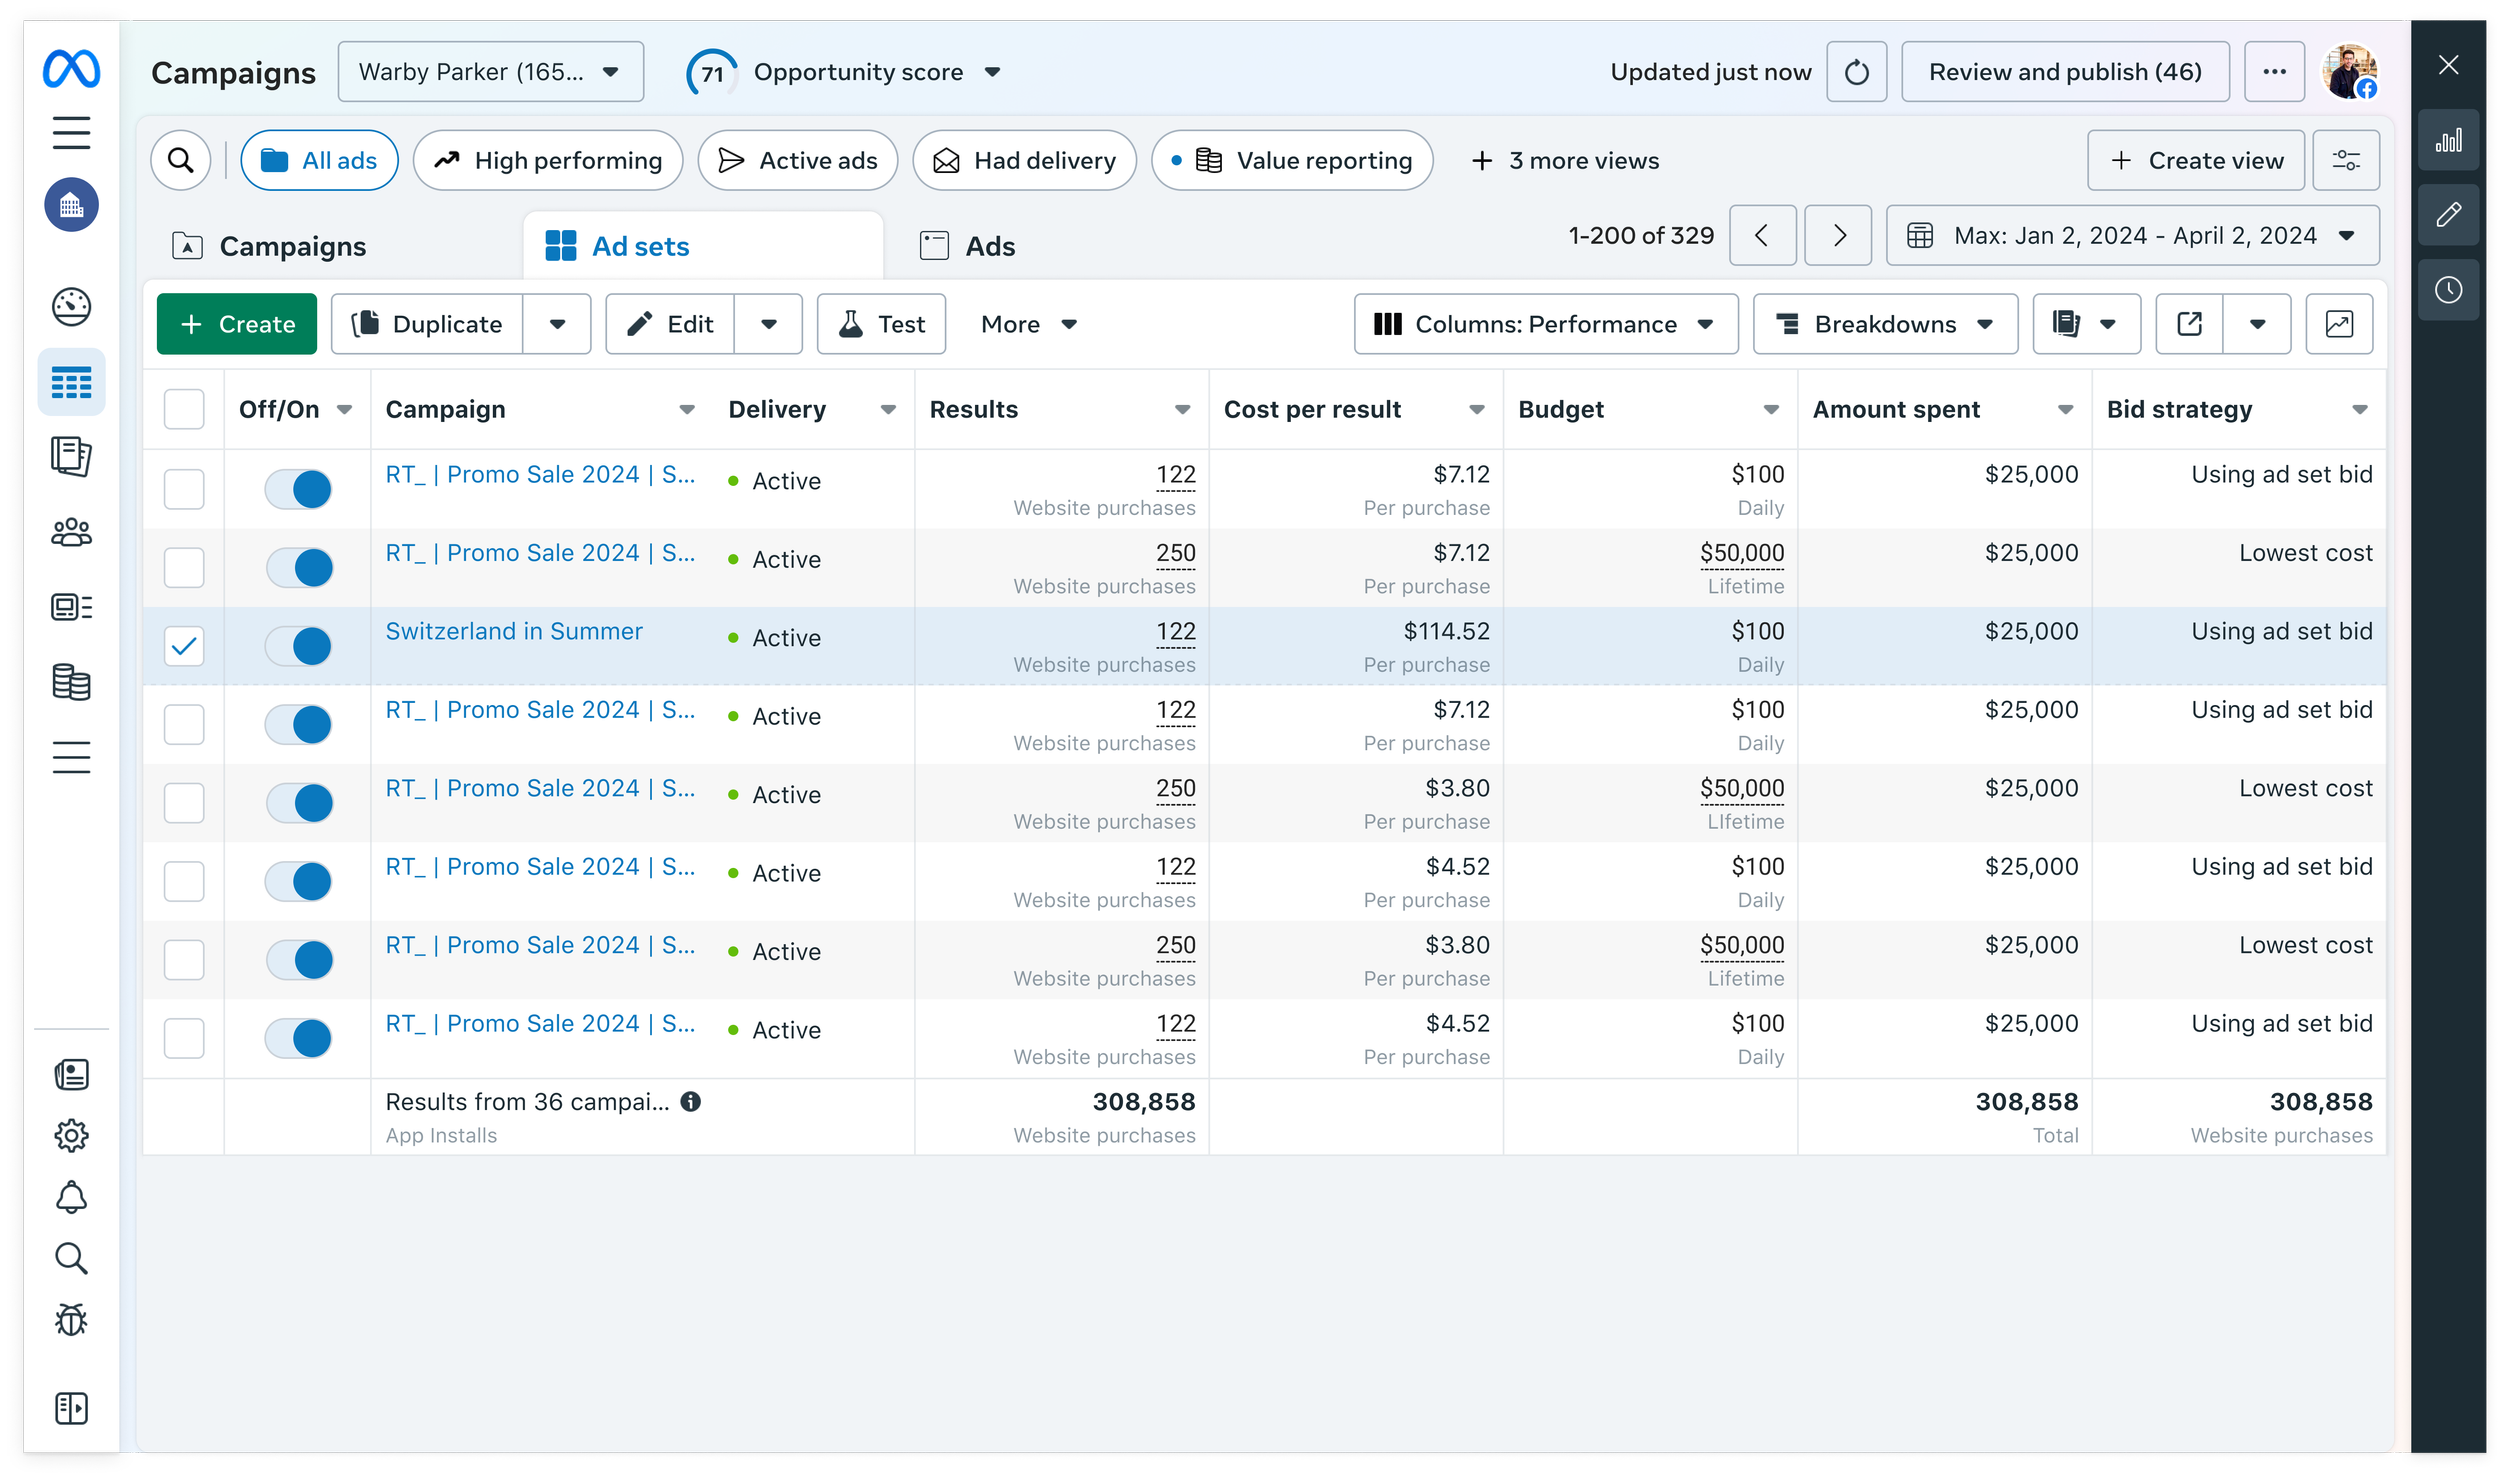Select the Value reporting view
Screen dimensions: 2500x1480
click(1292, 160)
